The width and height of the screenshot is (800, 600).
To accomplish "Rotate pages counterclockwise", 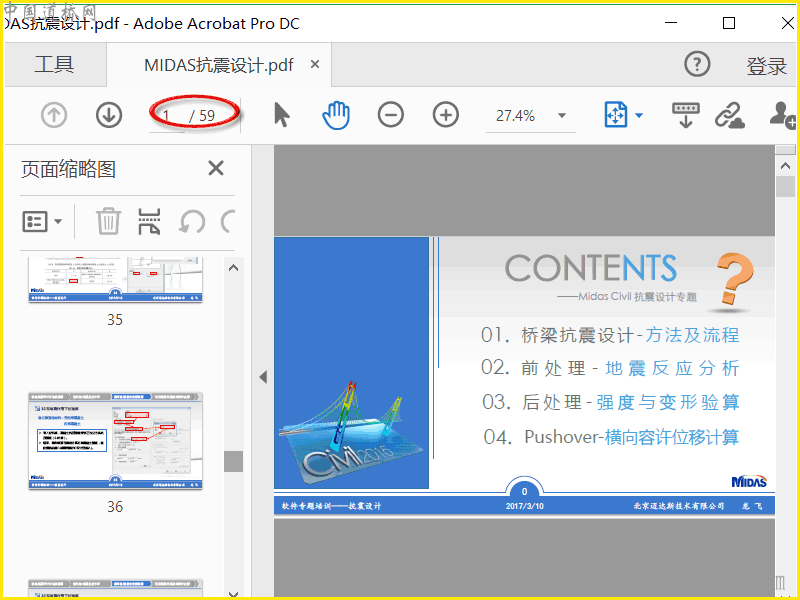I will point(192,222).
